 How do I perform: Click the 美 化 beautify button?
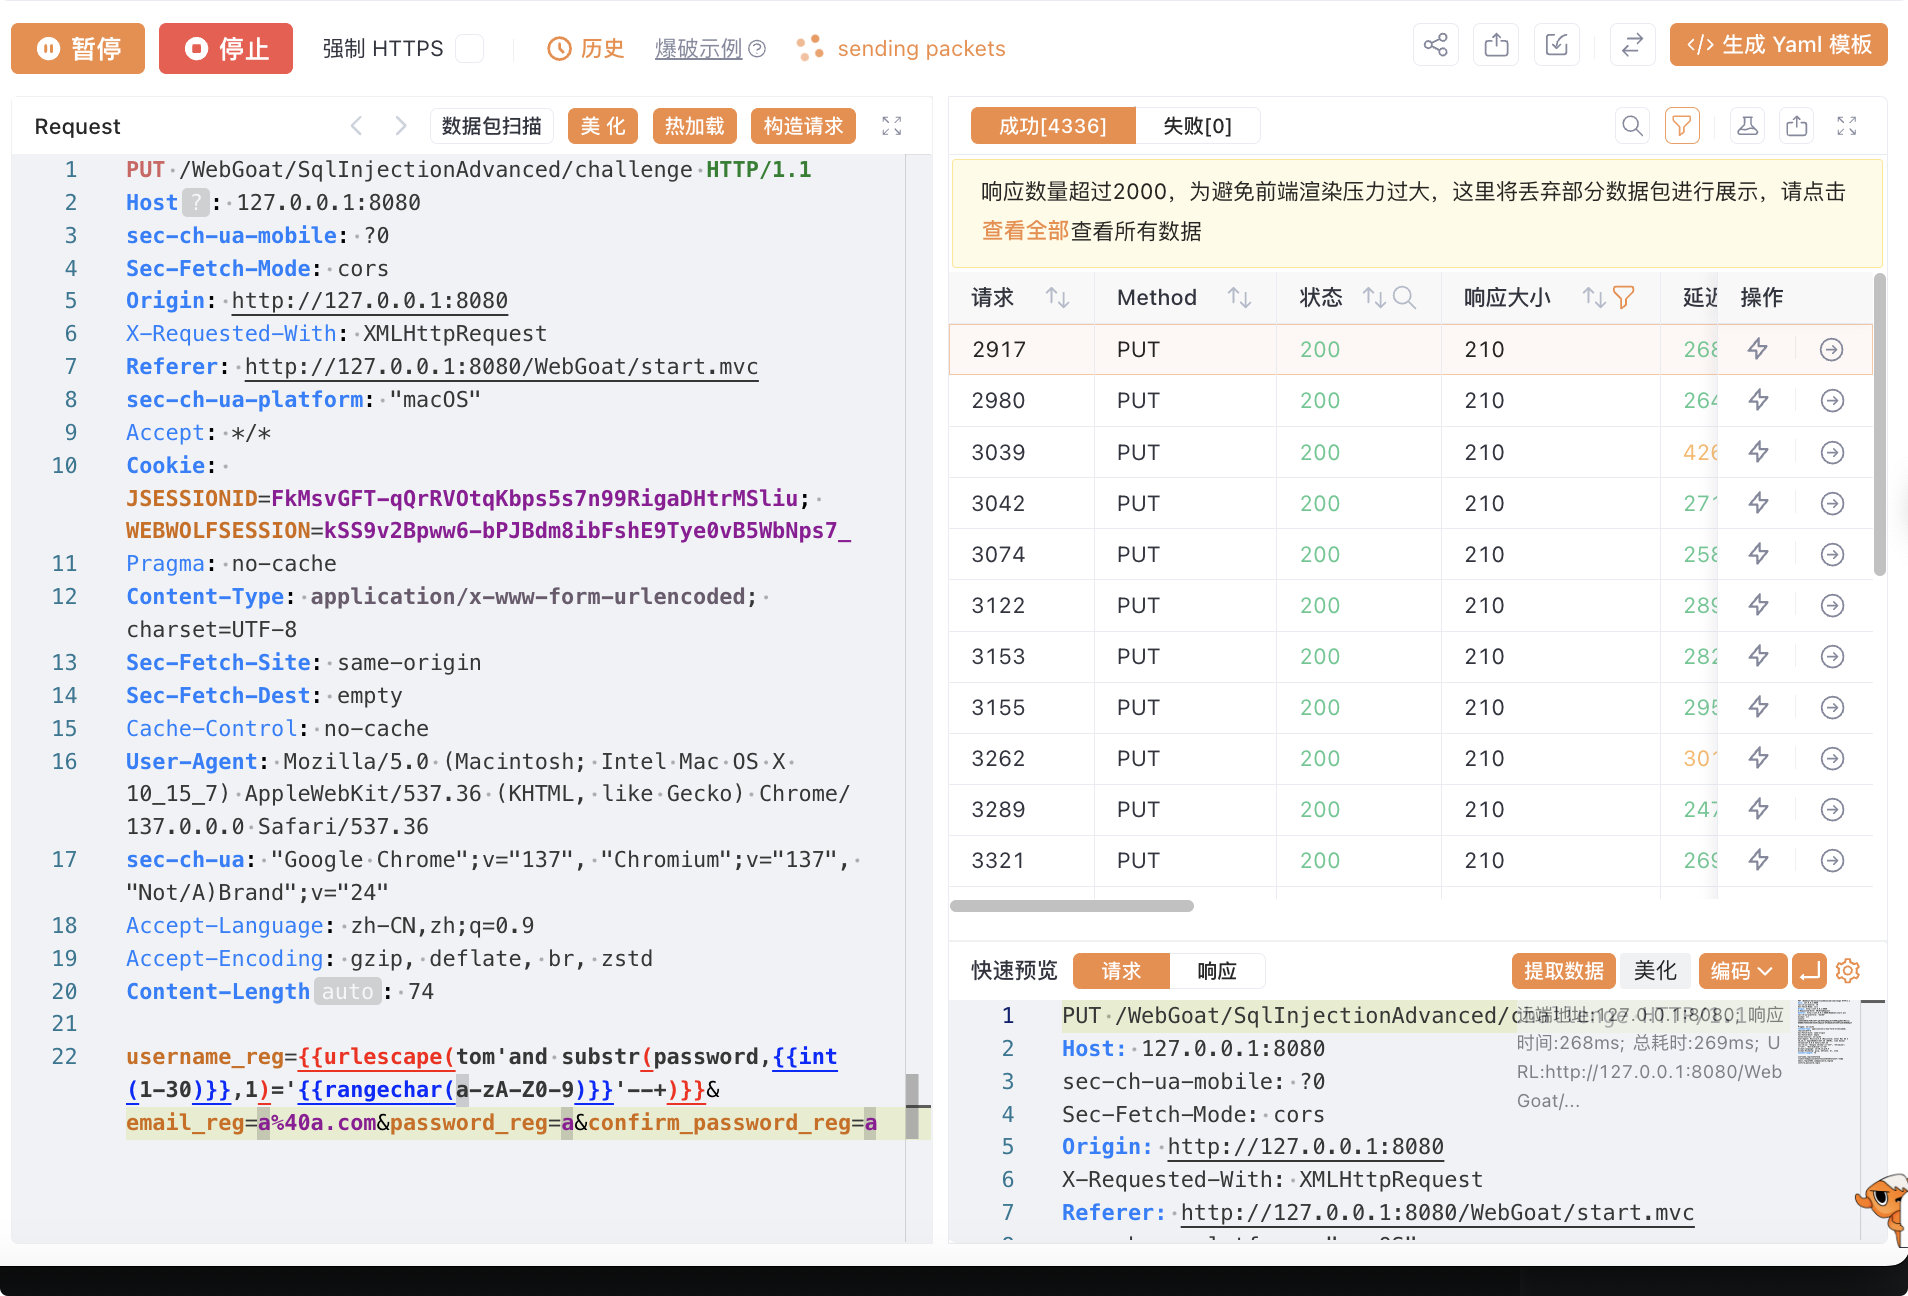tap(603, 126)
